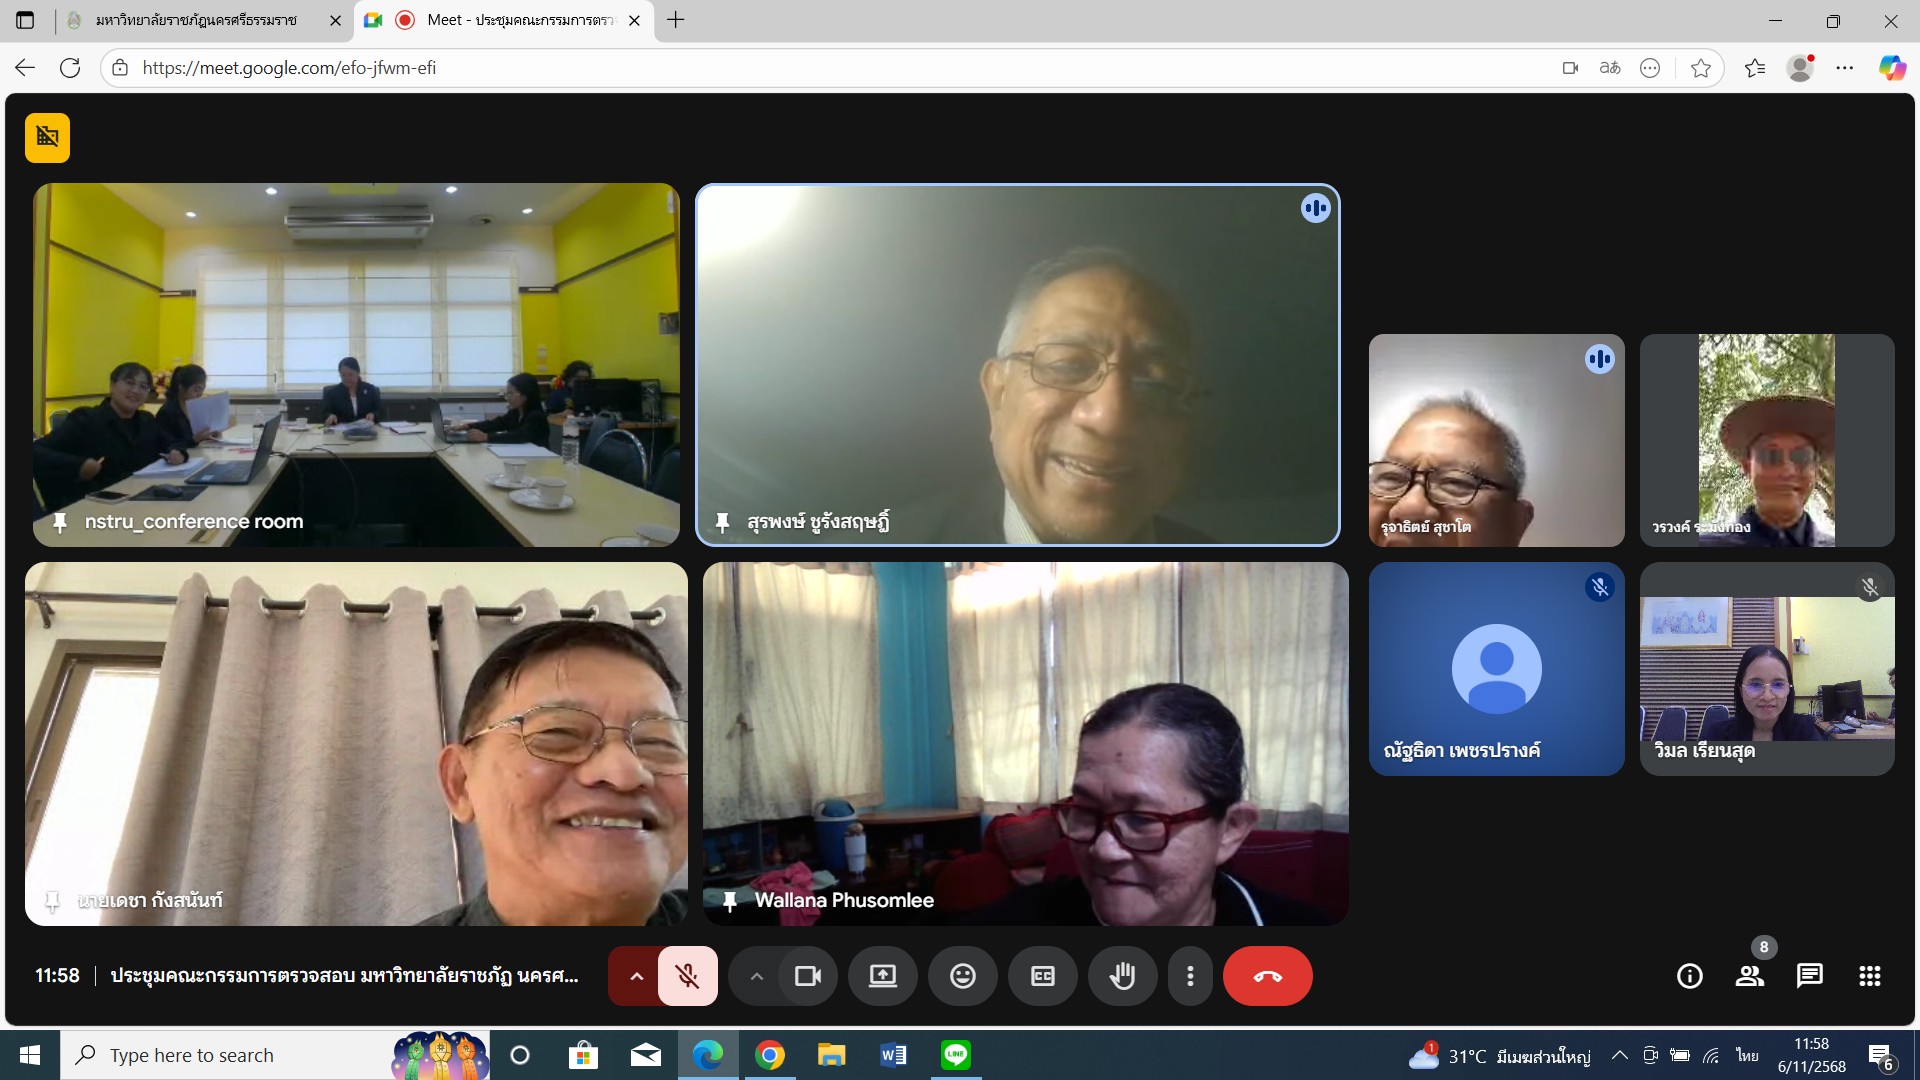Viewport: 1920px width, 1080px height.
Task: Open the activities grid icon
Action: tap(1869, 976)
